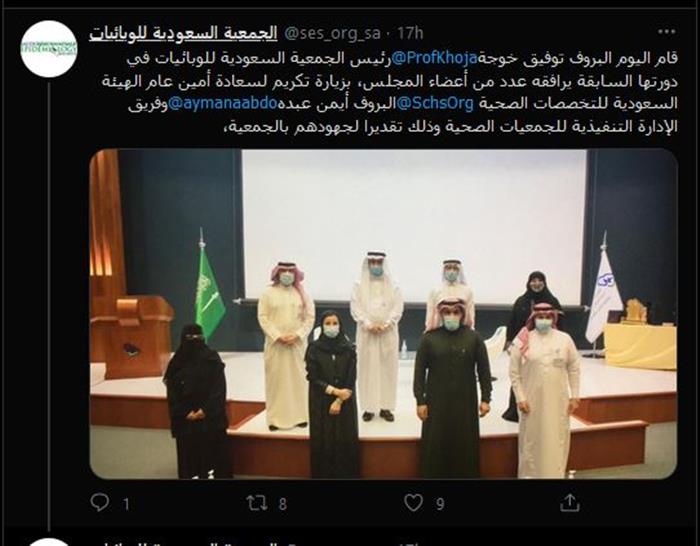Click the Arabic tweet body text
Image resolution: width=700 pixels, height=546 pixels.
pyautogui.click(x=389, y=92)
